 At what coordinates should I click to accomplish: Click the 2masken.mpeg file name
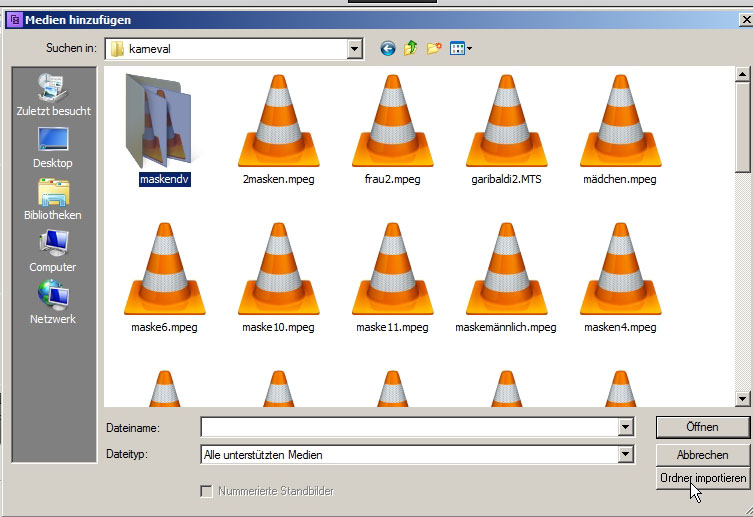[x=279, y=180]
